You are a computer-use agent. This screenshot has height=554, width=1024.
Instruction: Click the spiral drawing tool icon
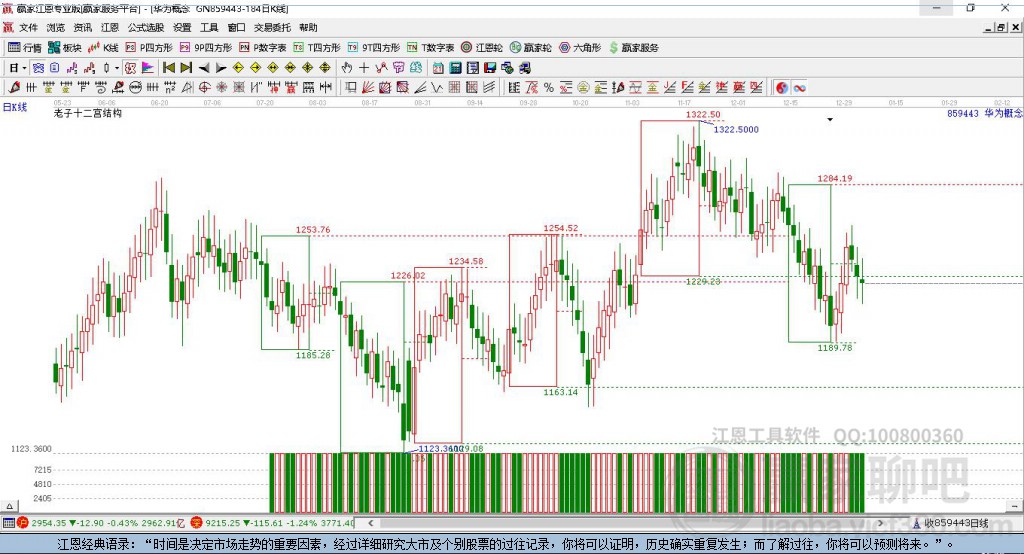[x=101, y=88]
